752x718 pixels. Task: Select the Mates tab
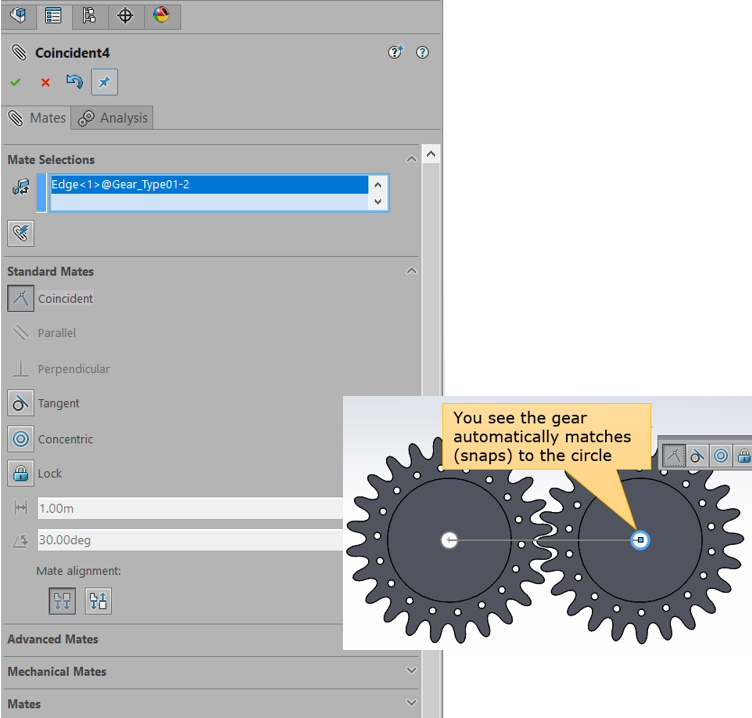point(36,118)
